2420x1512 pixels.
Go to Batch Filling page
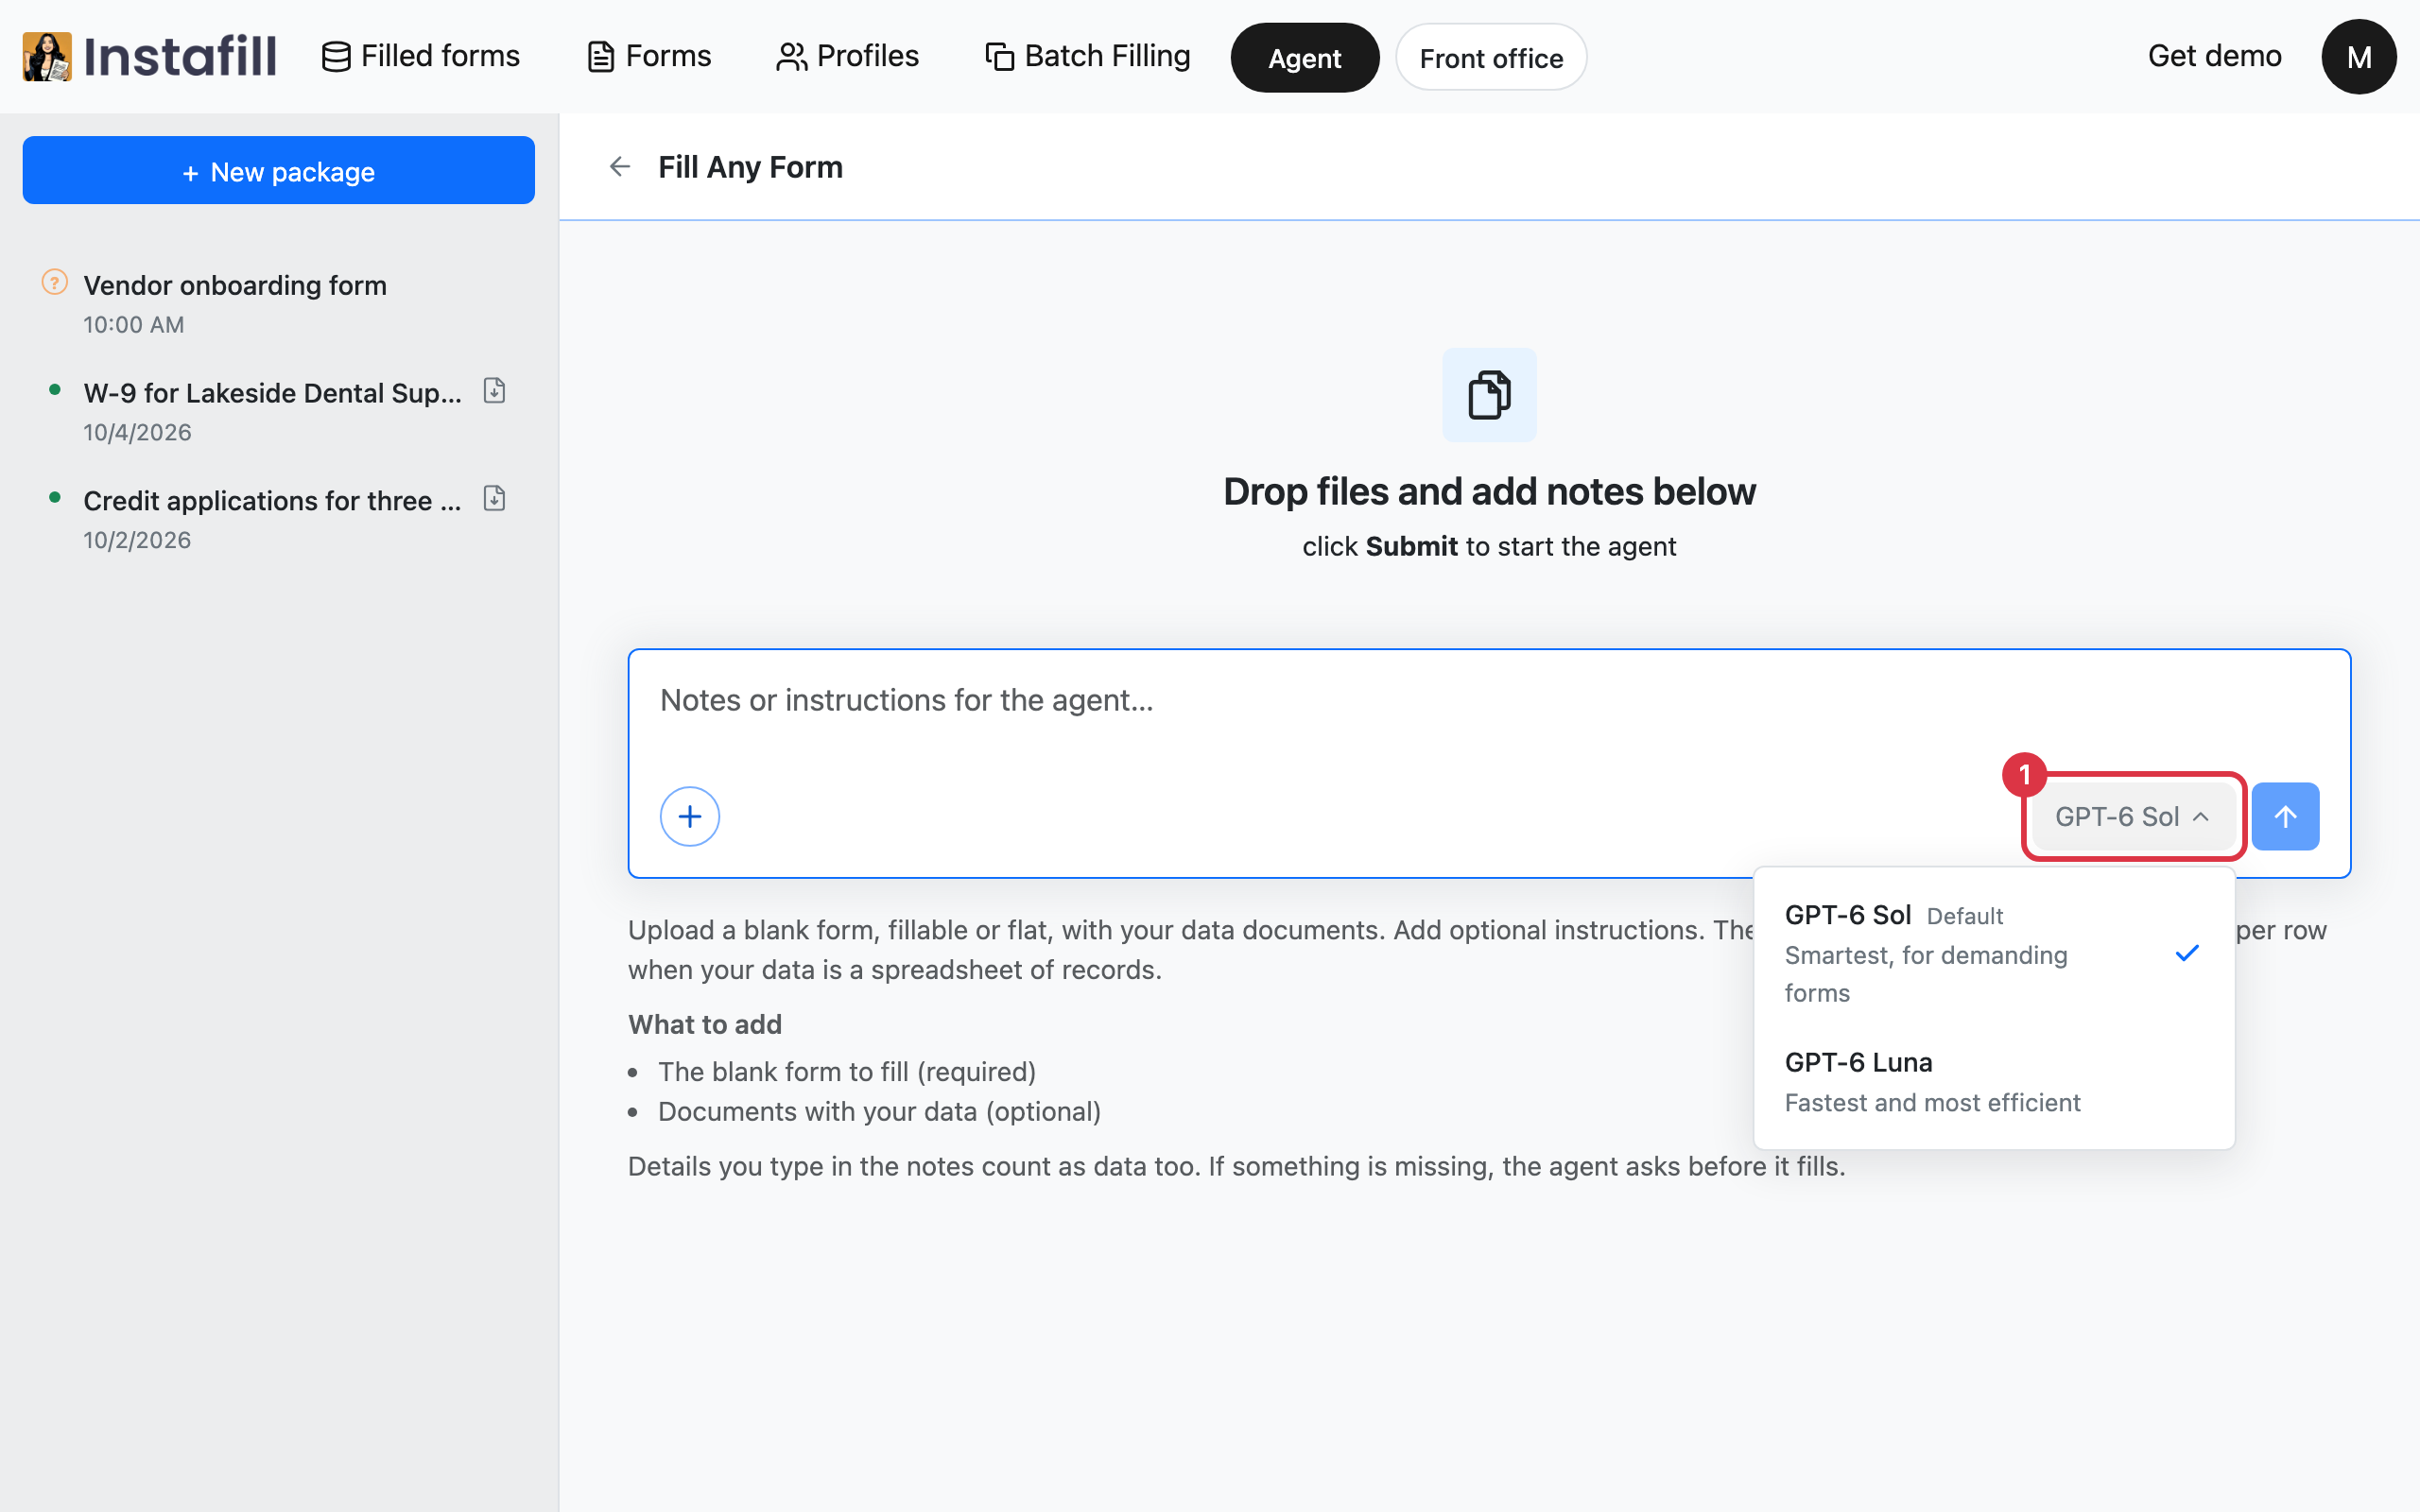click(x=1088, y=56)
